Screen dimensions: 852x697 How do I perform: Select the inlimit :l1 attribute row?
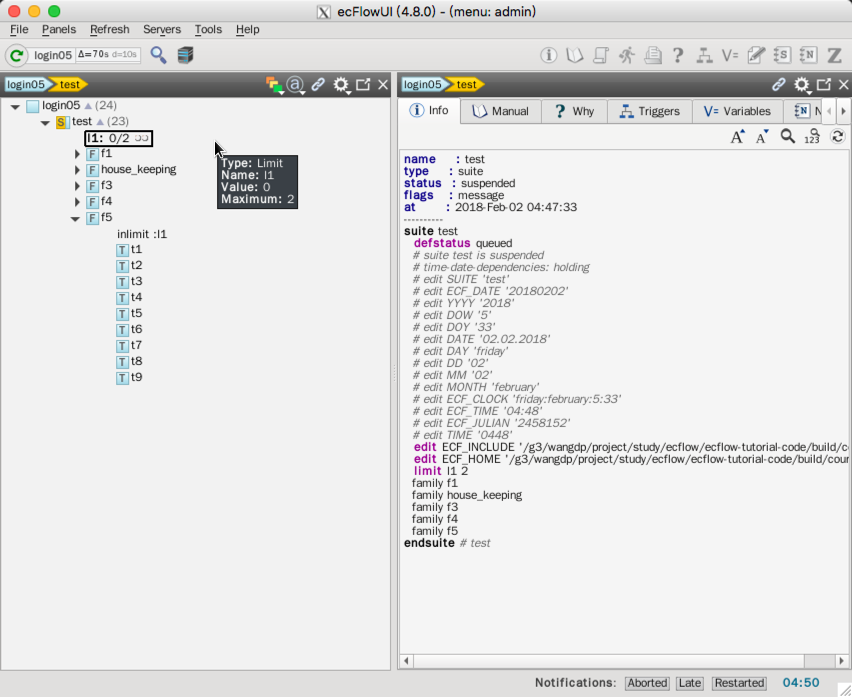pyautogui.click(x=142, y=234)
